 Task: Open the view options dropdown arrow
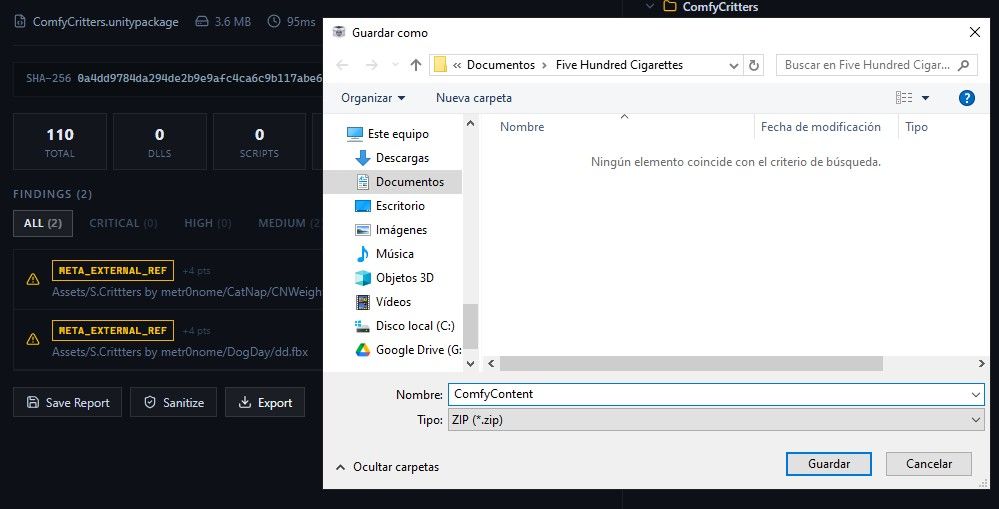pyautogui.click(x=926, y=98)
